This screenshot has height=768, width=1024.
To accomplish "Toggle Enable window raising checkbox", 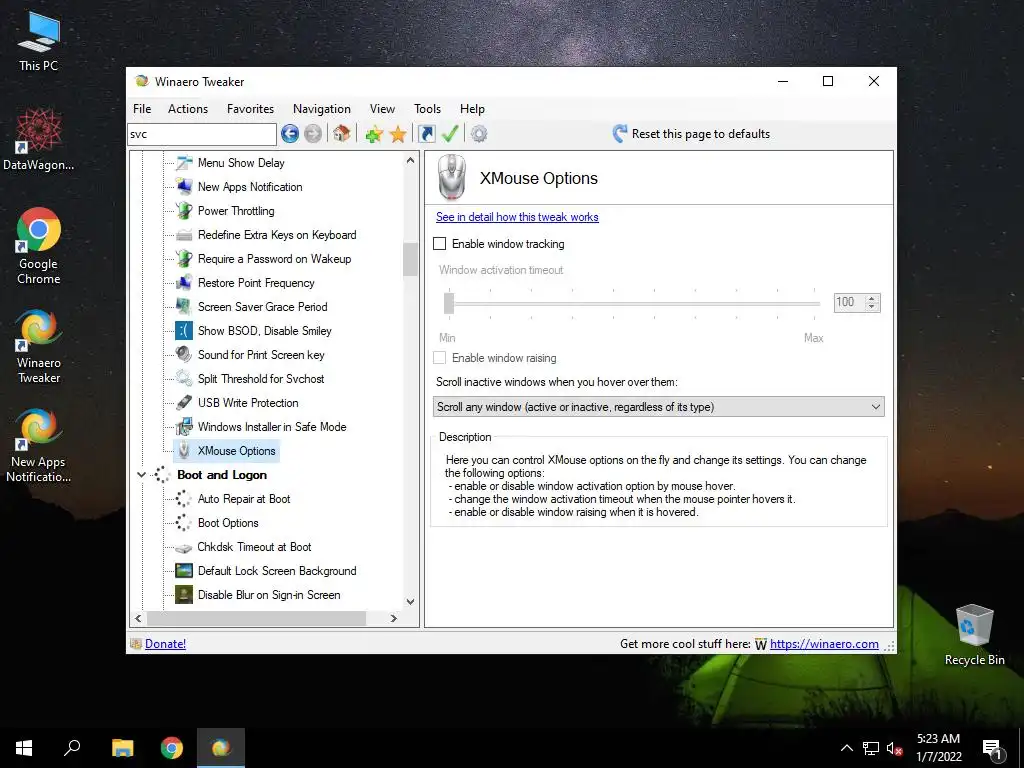I will pos(440,358).
